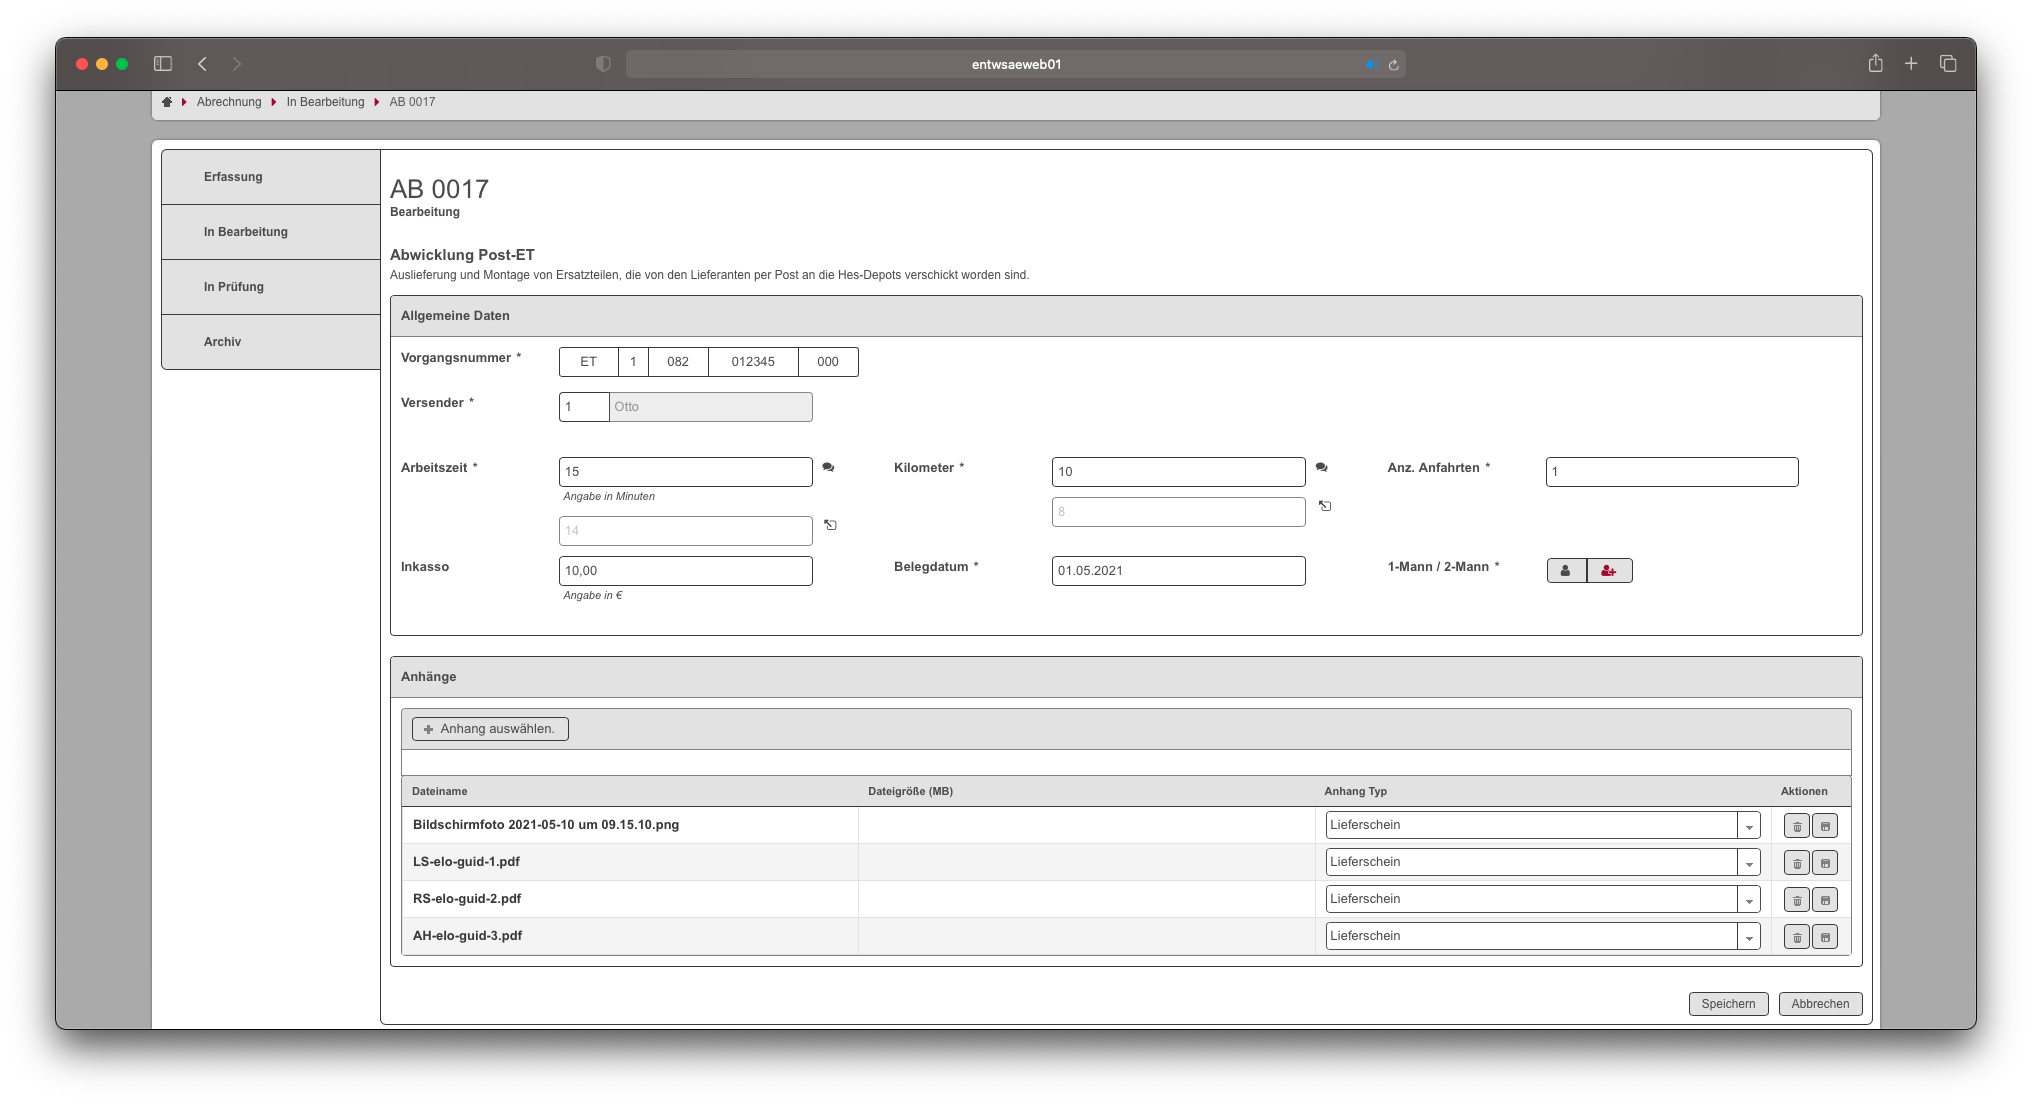Switch to the In Prüfung sidebar tab

(271, 287)
